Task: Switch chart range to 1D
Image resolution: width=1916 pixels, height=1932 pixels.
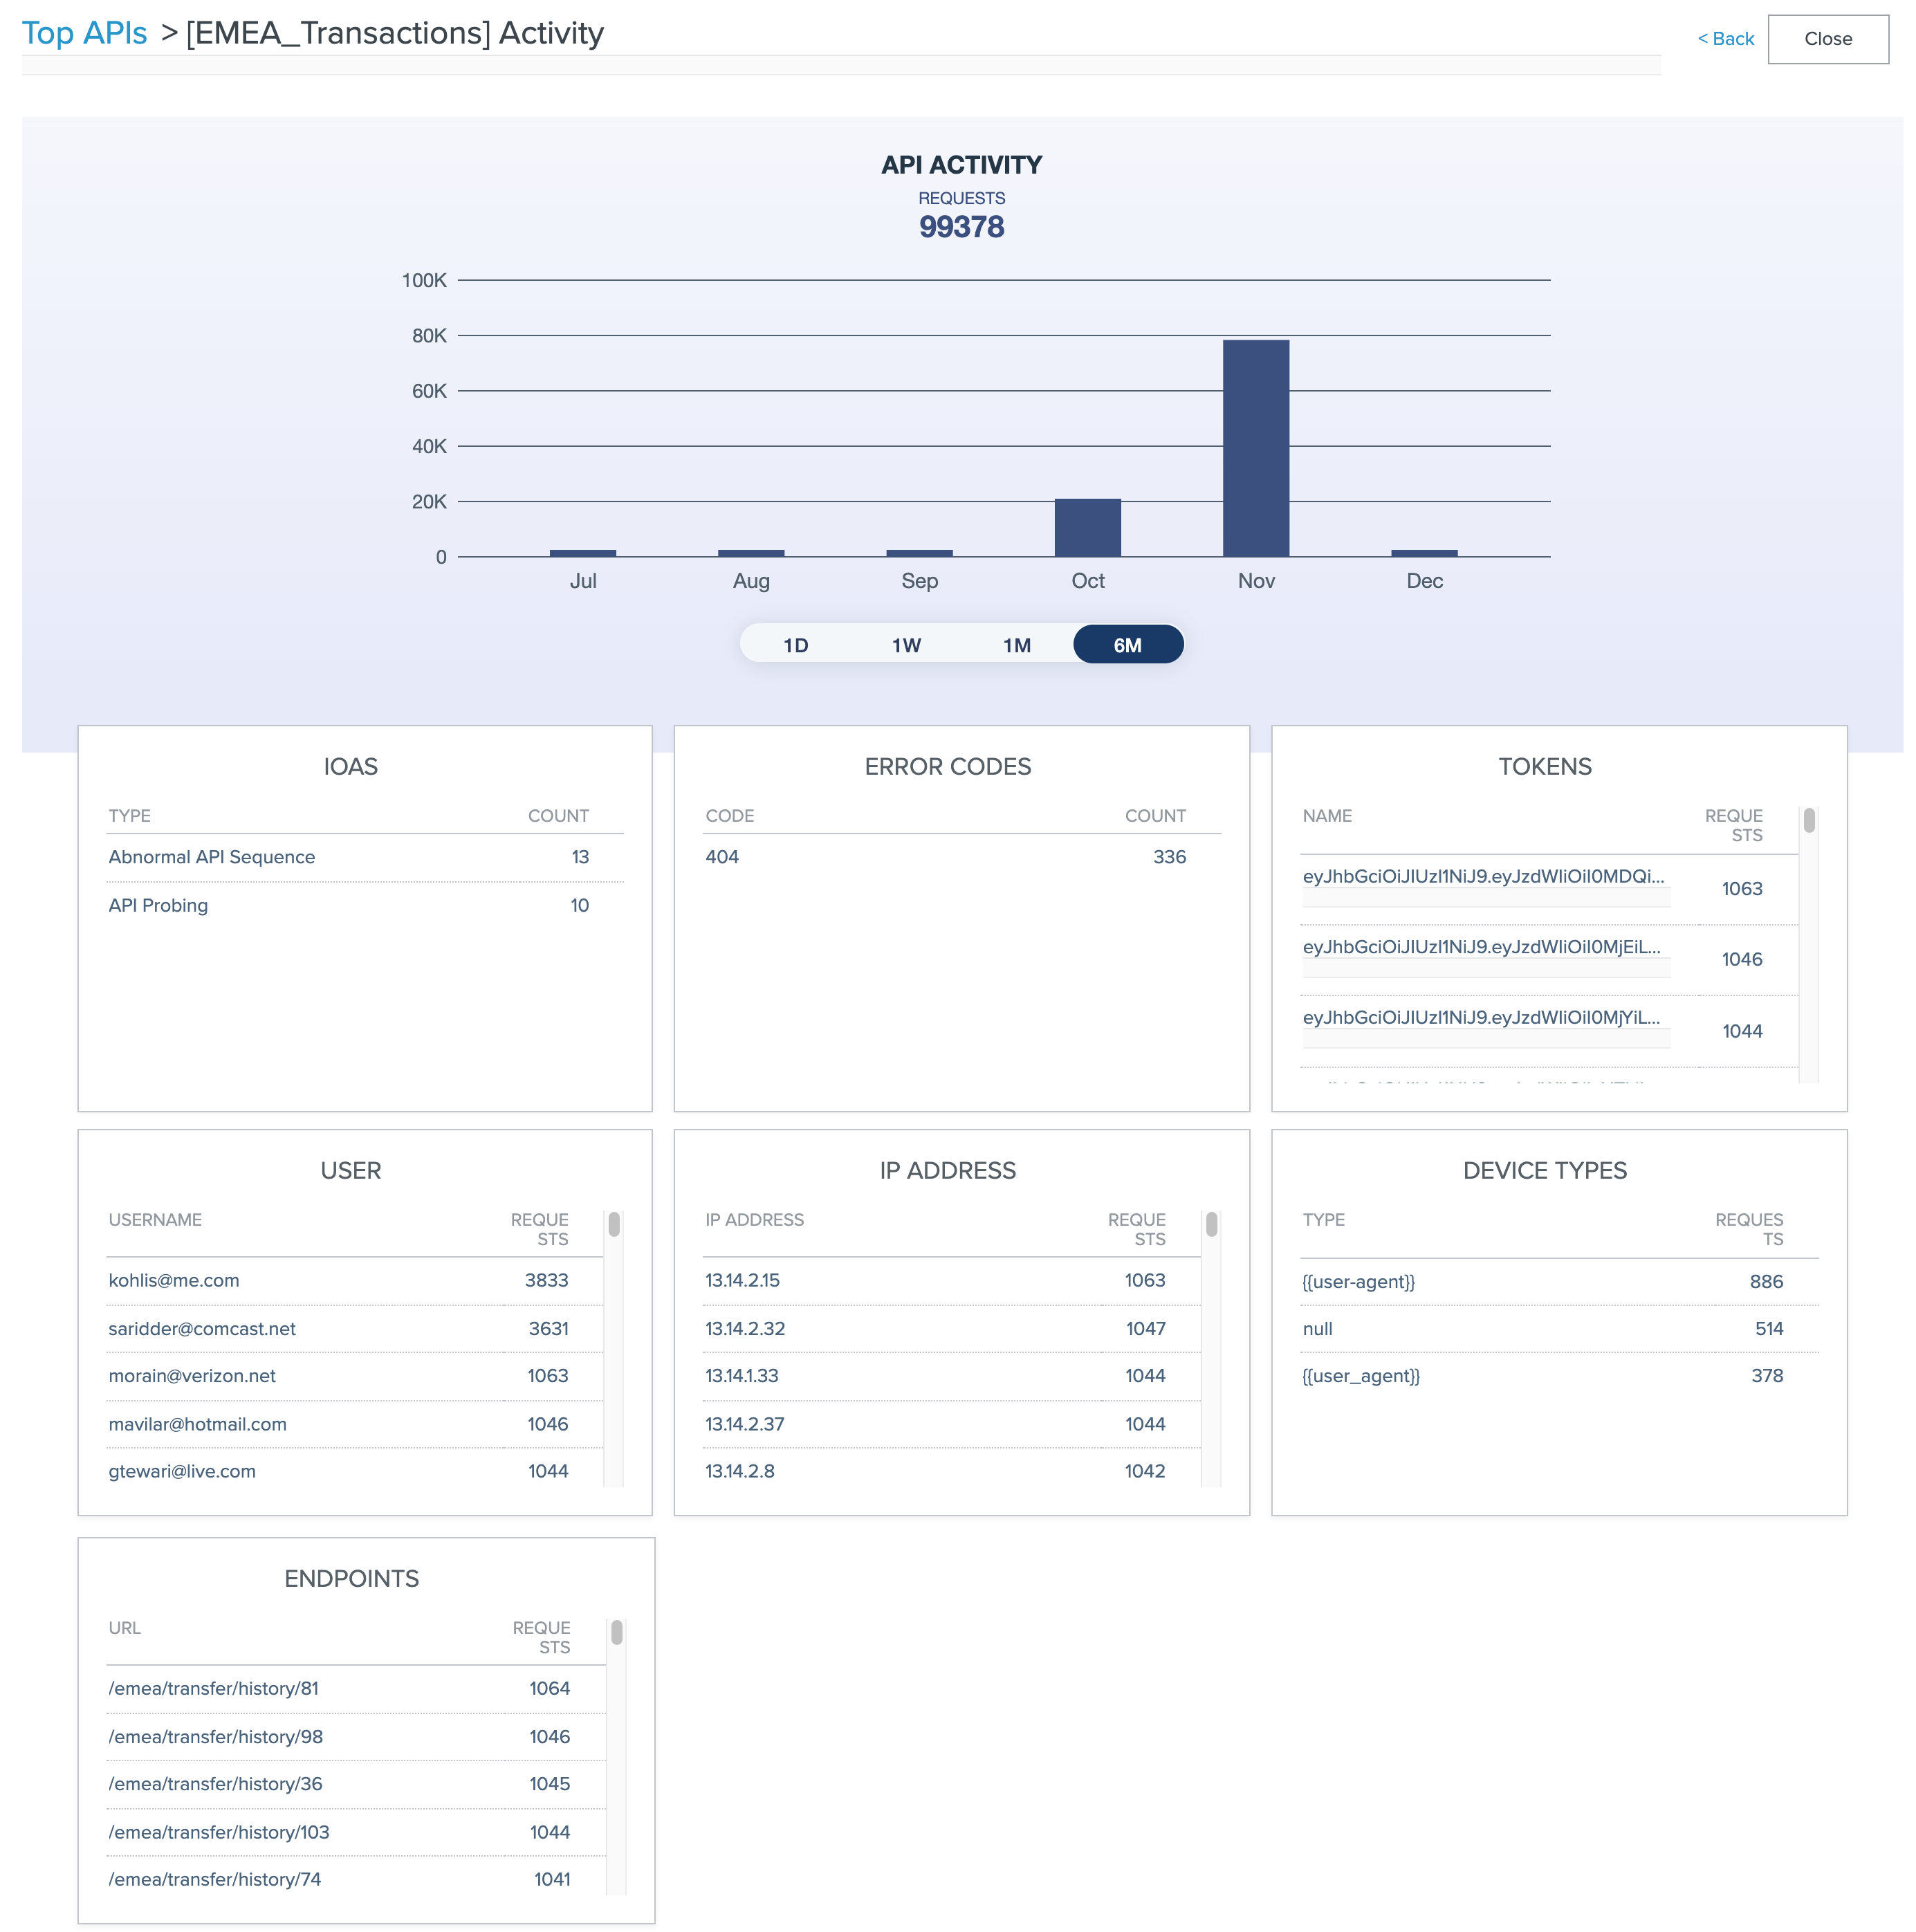Action: [795, 645]
